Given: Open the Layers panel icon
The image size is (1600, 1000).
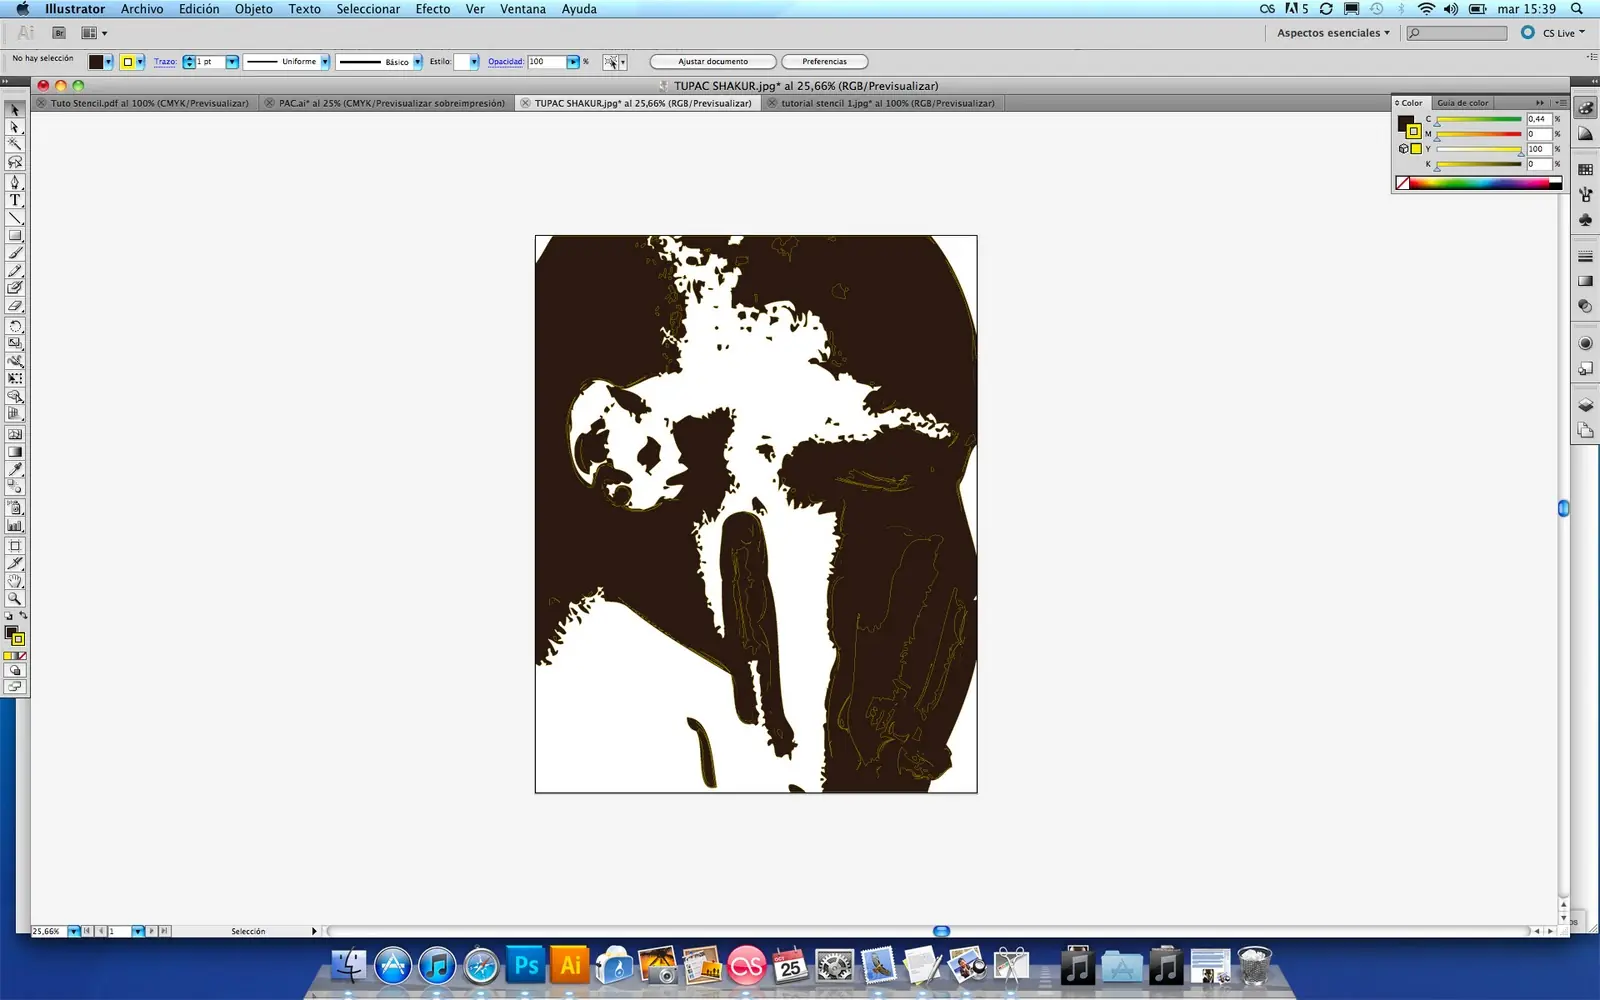Looking at the screenshot, I should tap(1585, 405).
